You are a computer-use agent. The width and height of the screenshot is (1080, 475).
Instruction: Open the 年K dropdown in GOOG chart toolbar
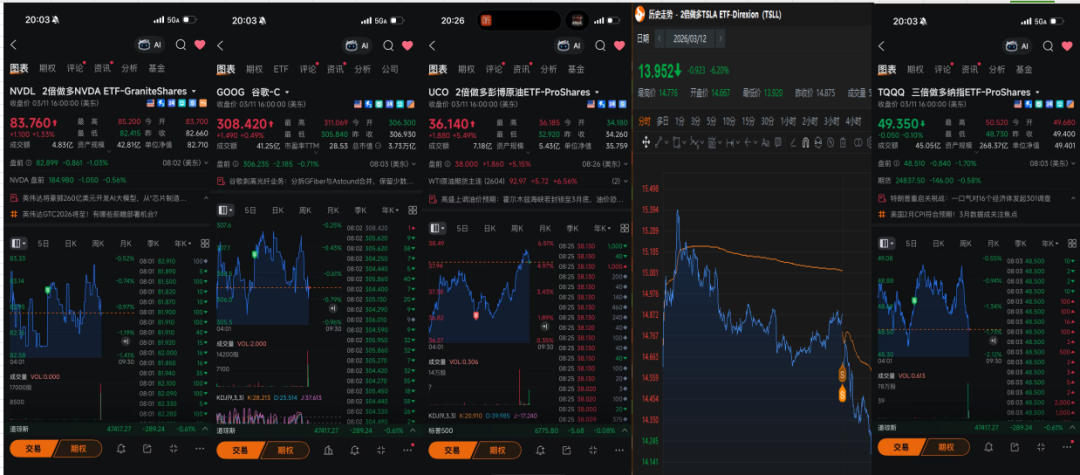pos(391,210)
